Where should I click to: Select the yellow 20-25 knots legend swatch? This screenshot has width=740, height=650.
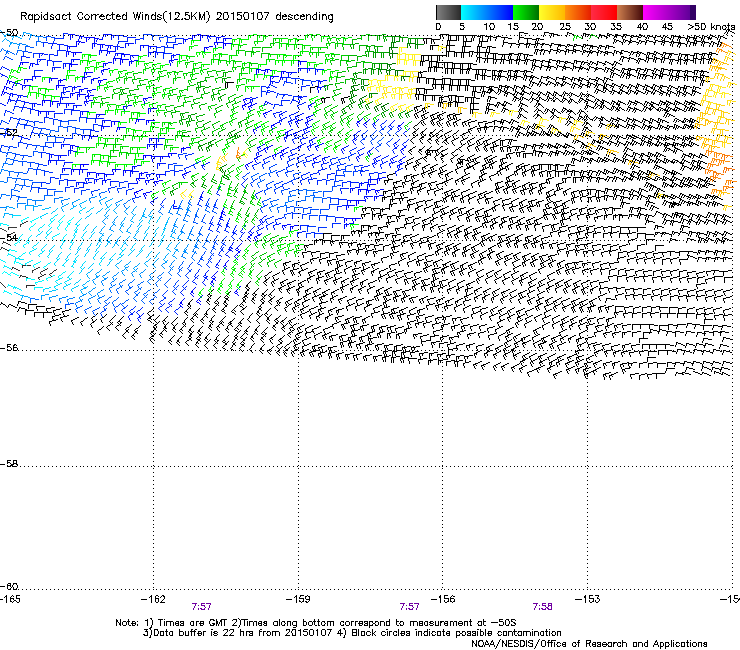coord(552,12)
